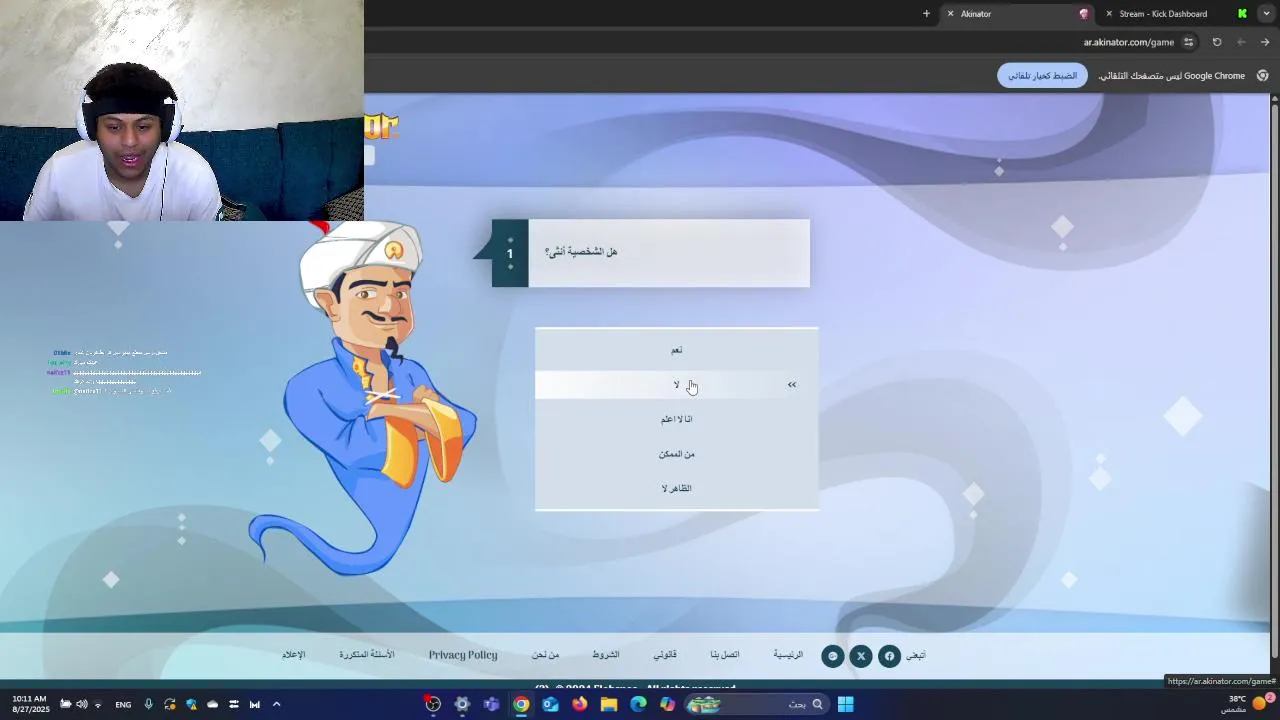Viewport: 1280px width, 720px height.
Task: Open the weather widget showing 38°C
Action: [1248, 704]
